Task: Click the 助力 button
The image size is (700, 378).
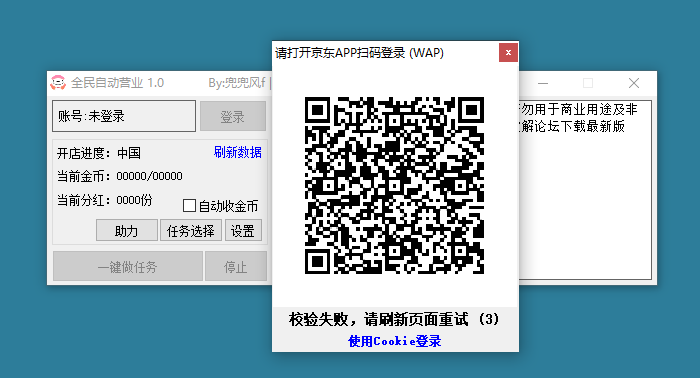Action: click(x=127, y=231)
